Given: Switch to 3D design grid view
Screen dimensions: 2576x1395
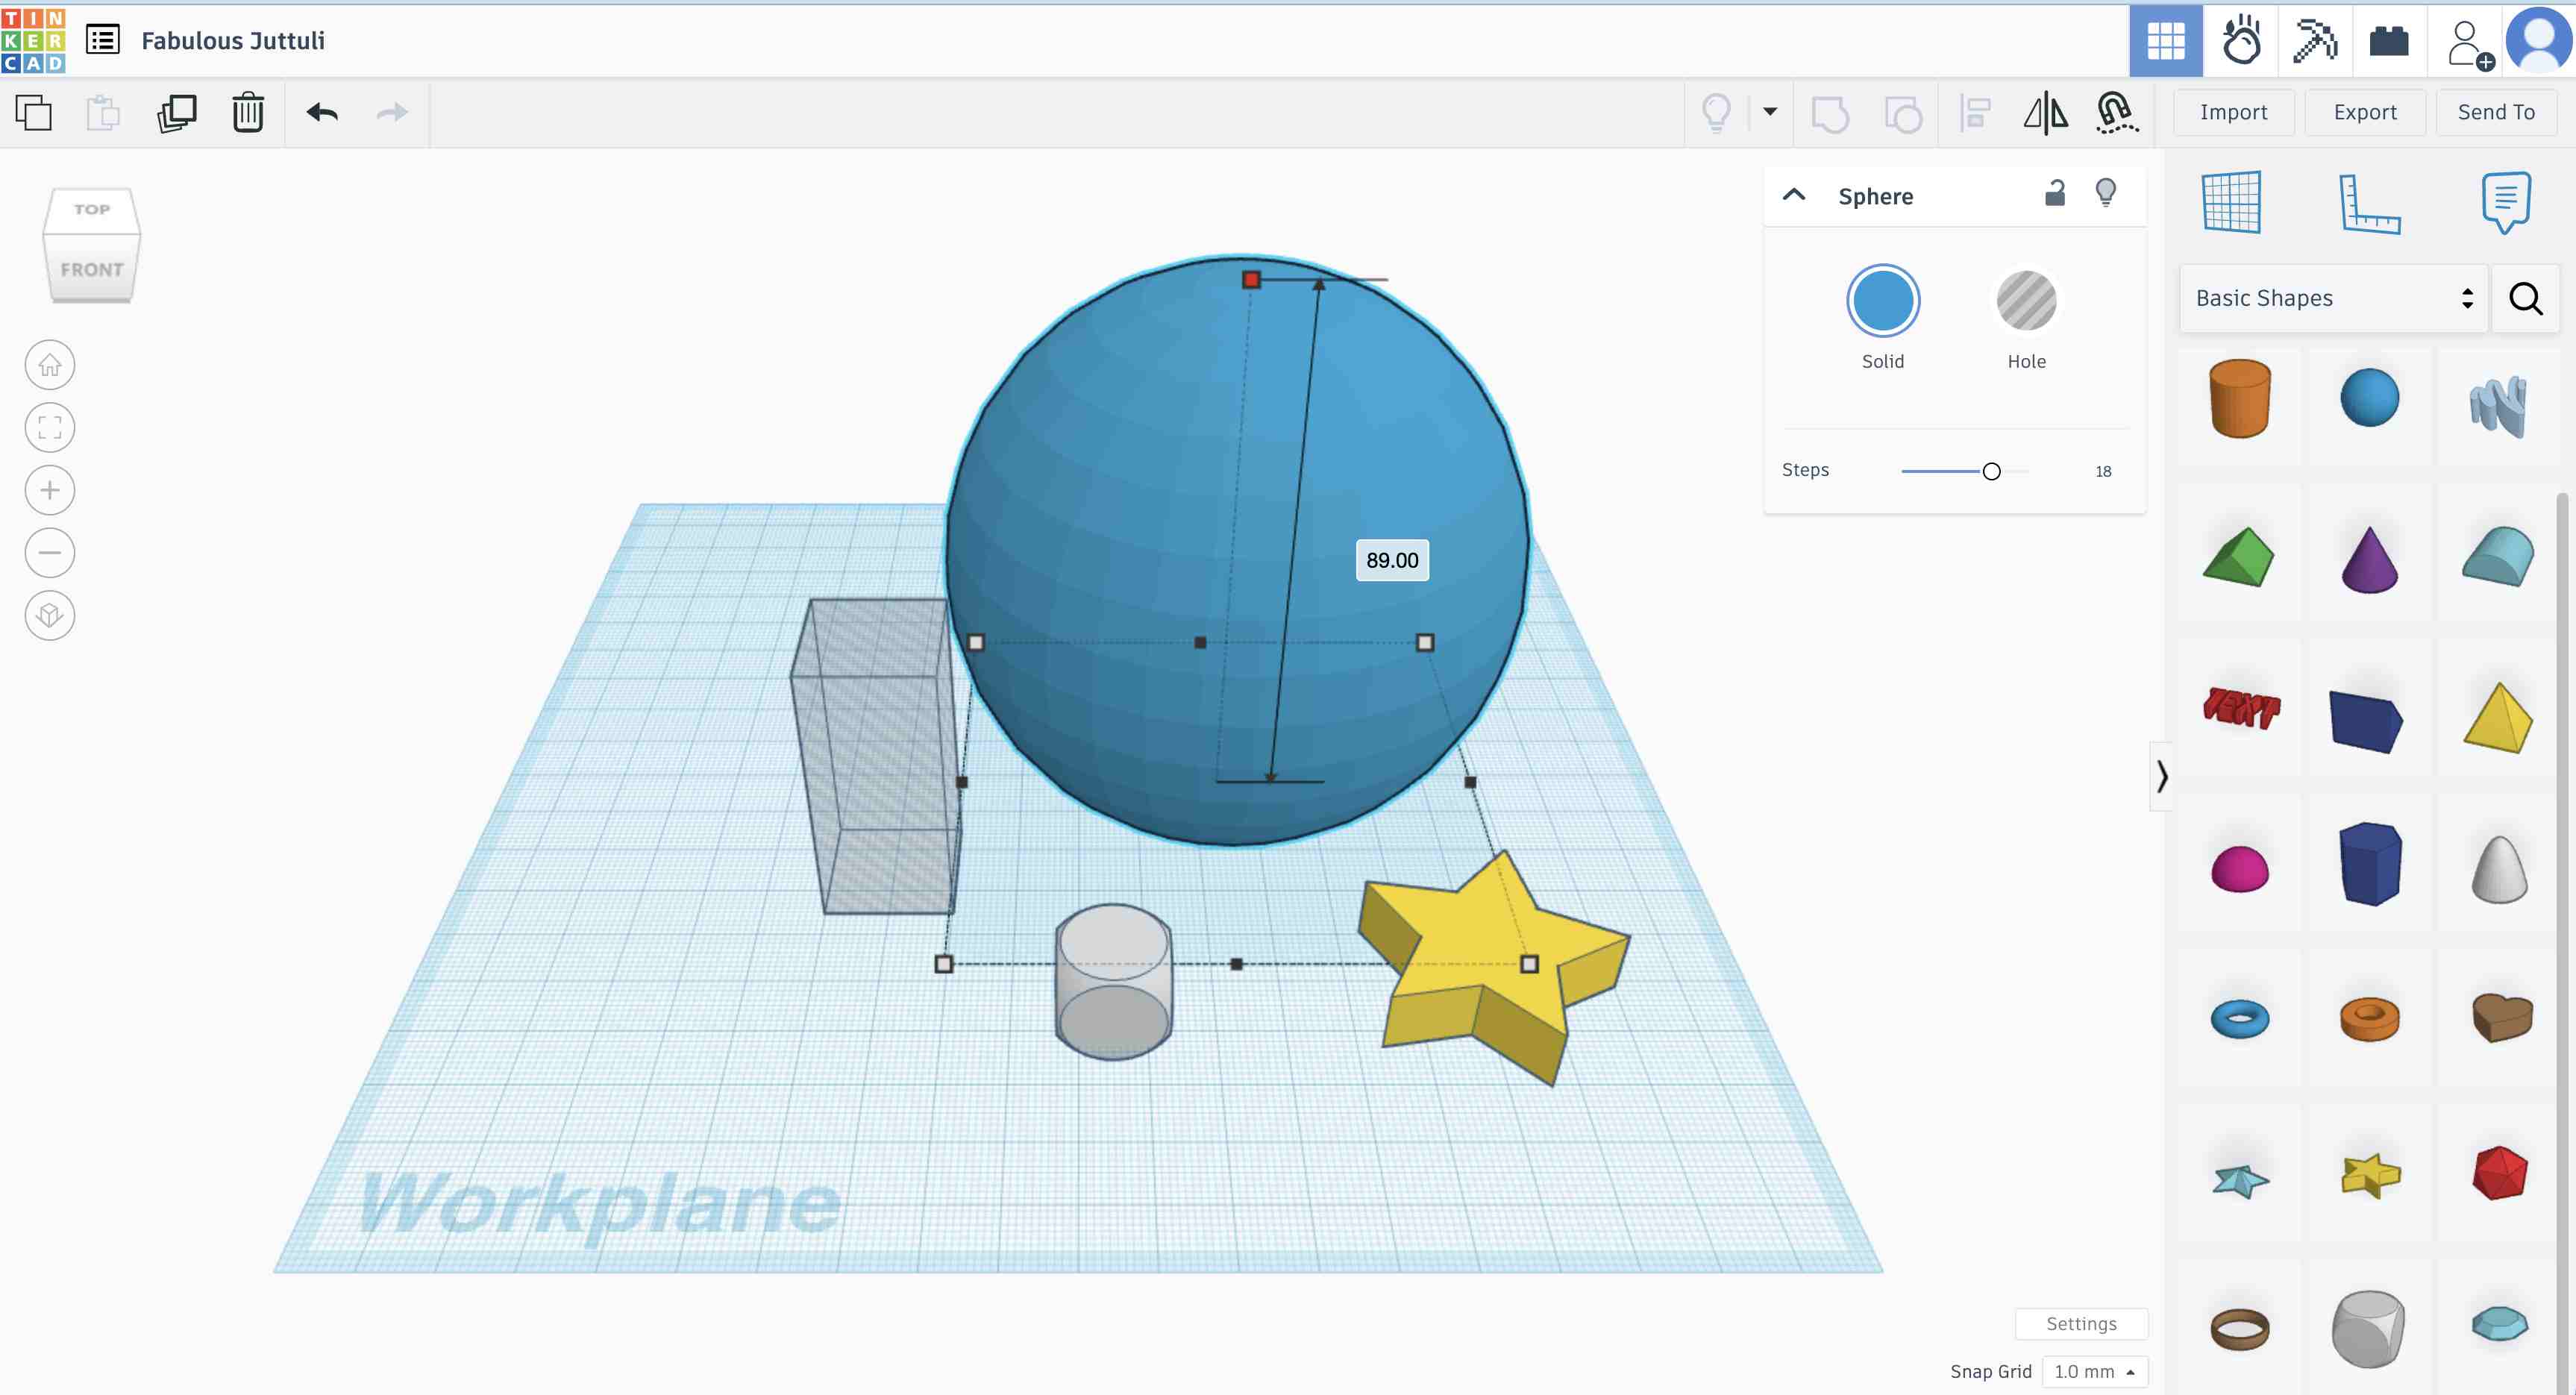Looking at the screenshot, I should coord(2166,41).
